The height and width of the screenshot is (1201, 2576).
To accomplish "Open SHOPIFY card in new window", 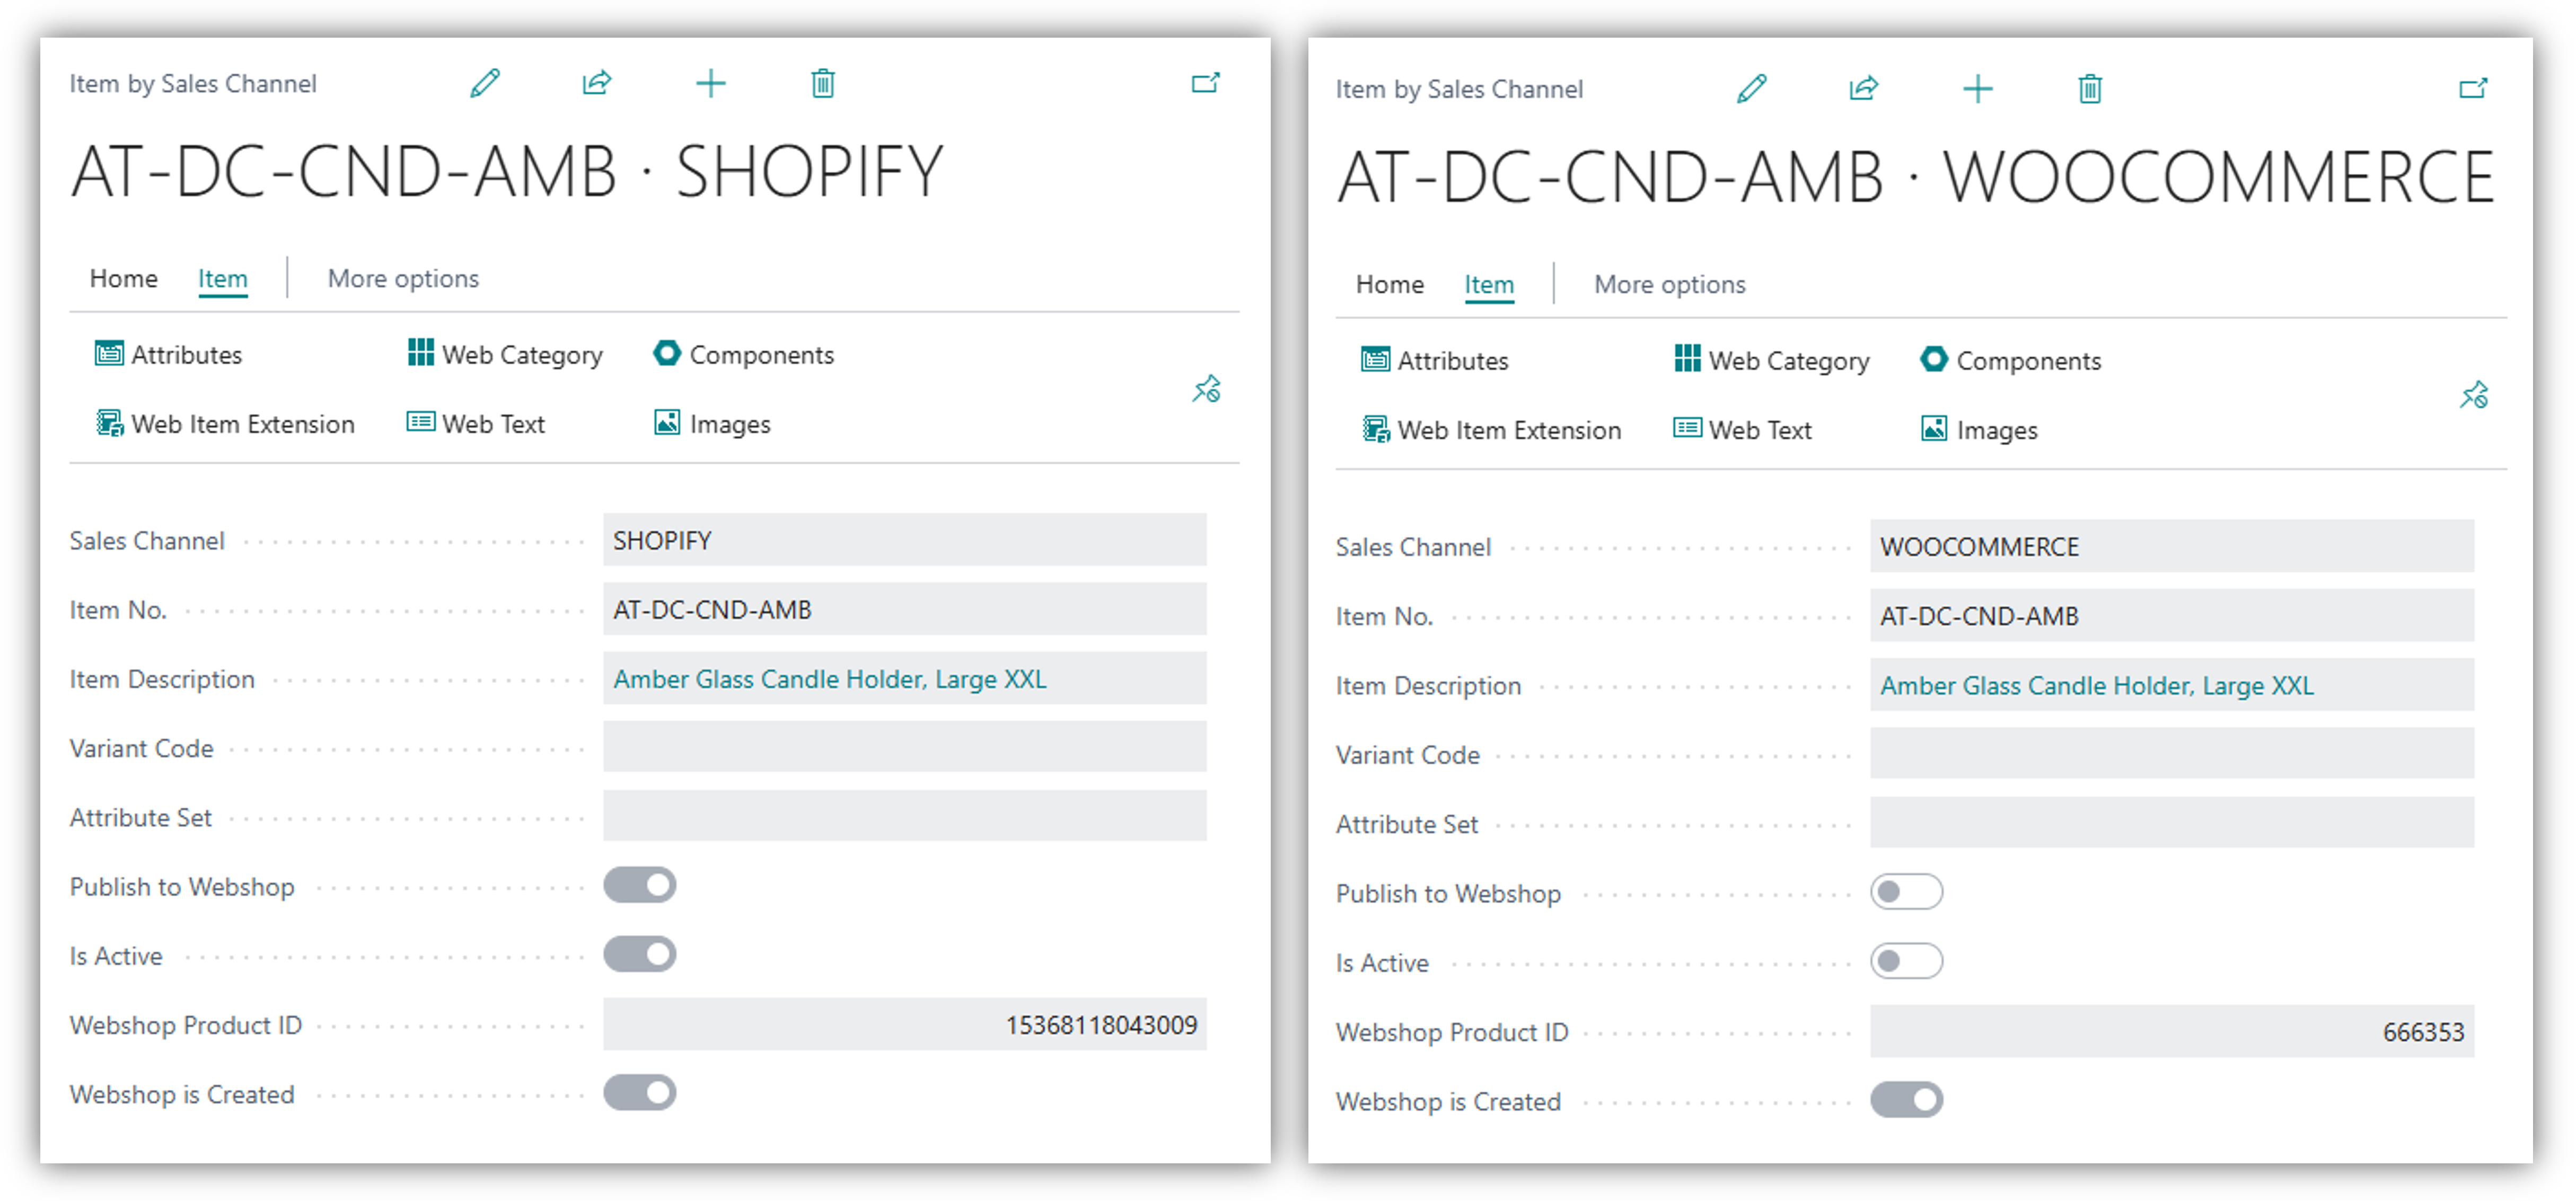I will click(x=1206, y=83).
